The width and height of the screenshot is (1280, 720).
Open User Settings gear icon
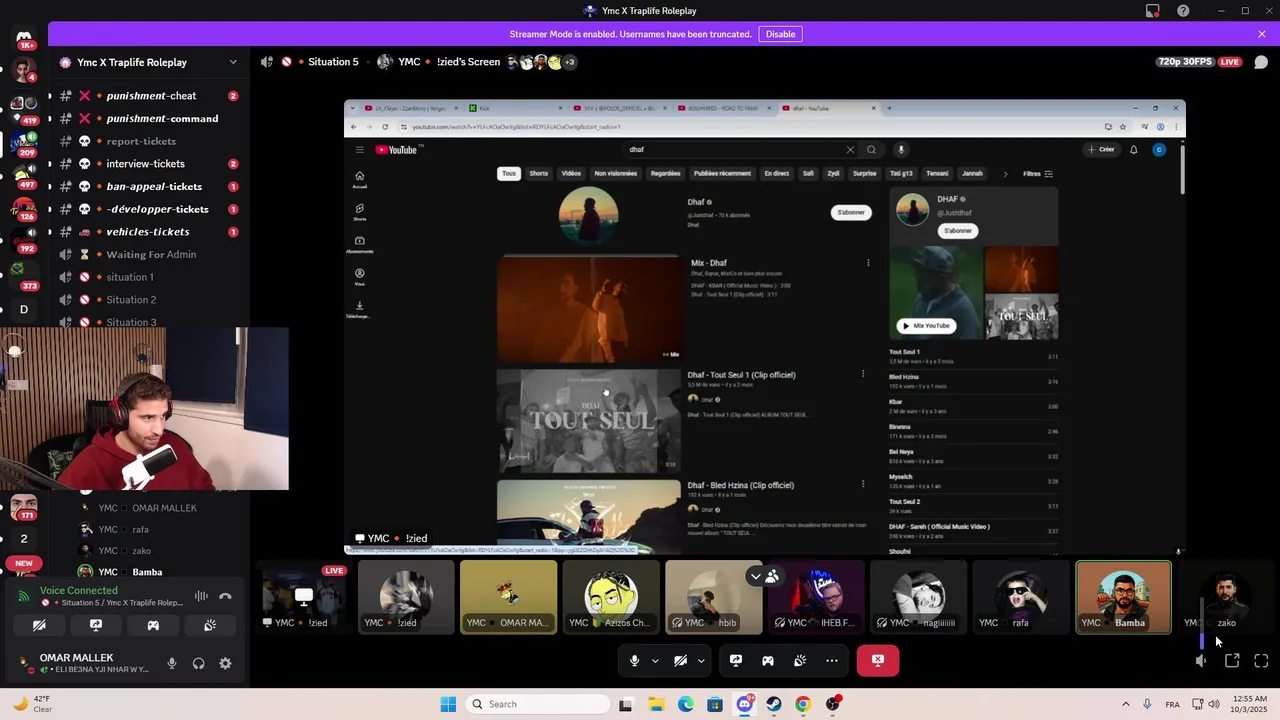225,663
